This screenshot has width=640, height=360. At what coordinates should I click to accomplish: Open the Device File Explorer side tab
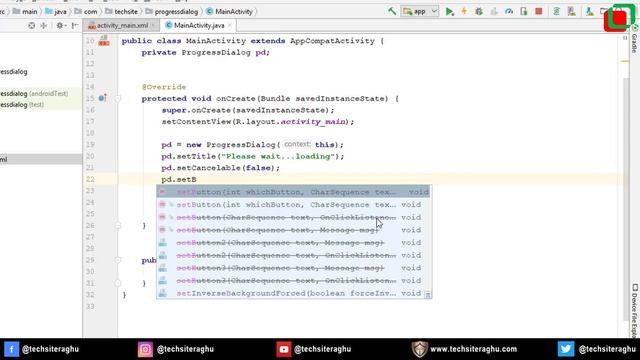[635, 310]
